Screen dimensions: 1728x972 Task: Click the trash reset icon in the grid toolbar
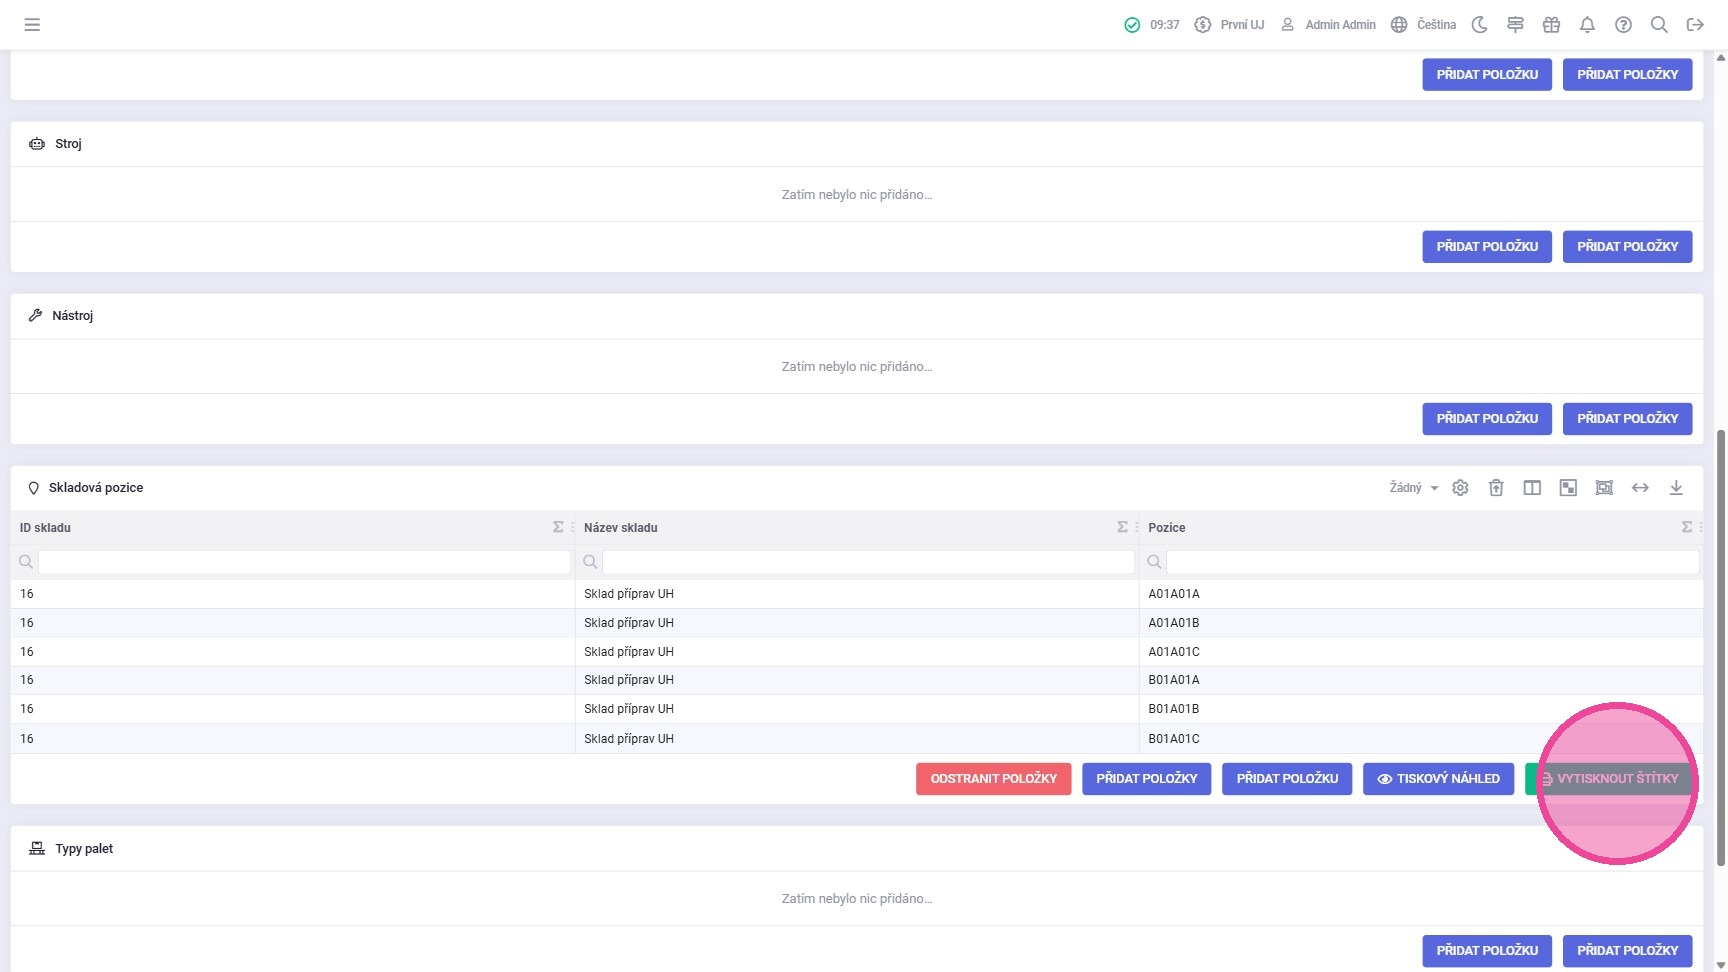click(x=1496, y=488)
